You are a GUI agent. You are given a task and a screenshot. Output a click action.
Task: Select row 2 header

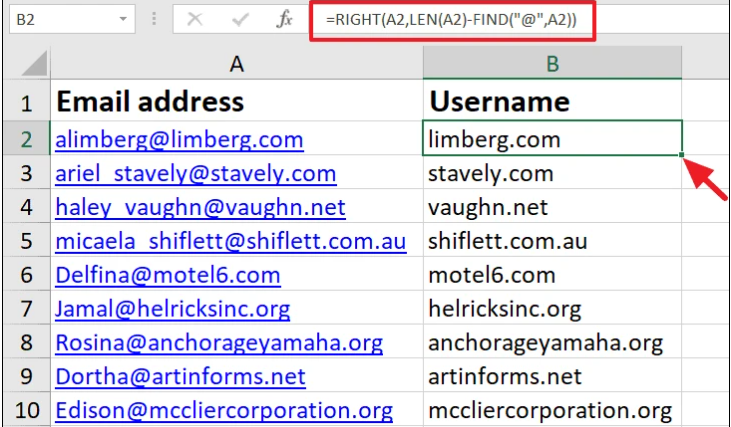coord(27,138)
